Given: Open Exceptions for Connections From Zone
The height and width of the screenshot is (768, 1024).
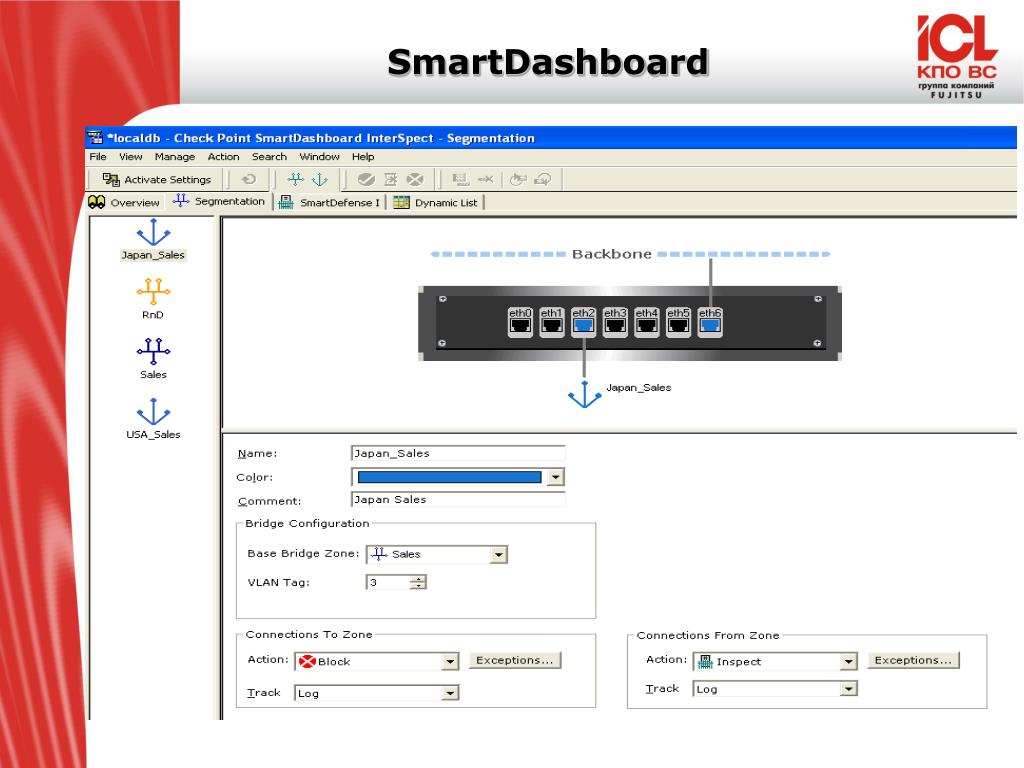Looking at the screenshot, I should click(x=913, y=660).
